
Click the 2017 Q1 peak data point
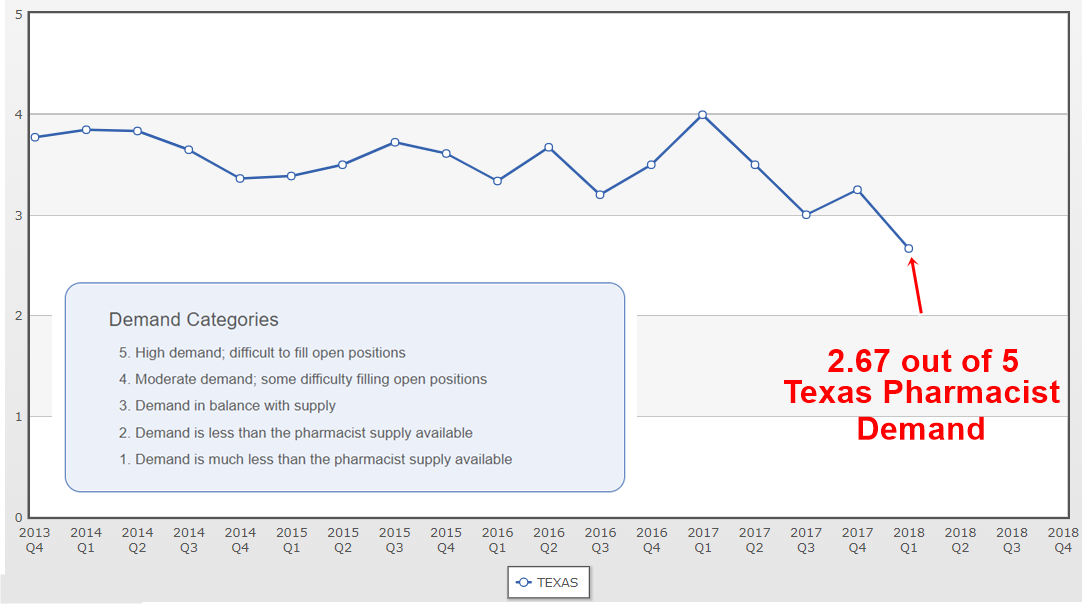[x=702, y=115]
